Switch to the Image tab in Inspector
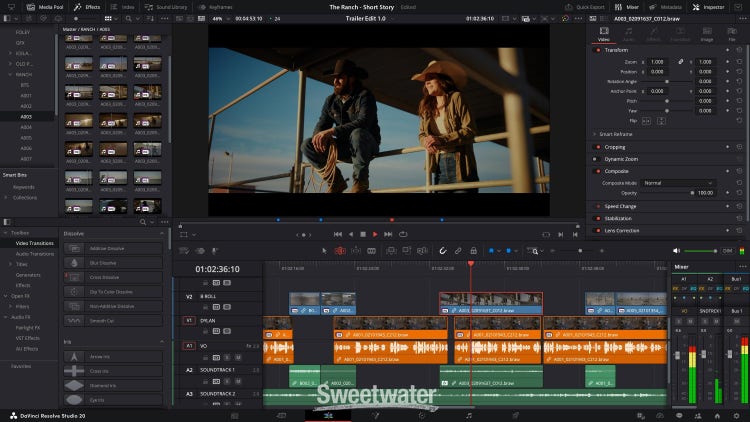The image size is (750, 422). [706, 33]
